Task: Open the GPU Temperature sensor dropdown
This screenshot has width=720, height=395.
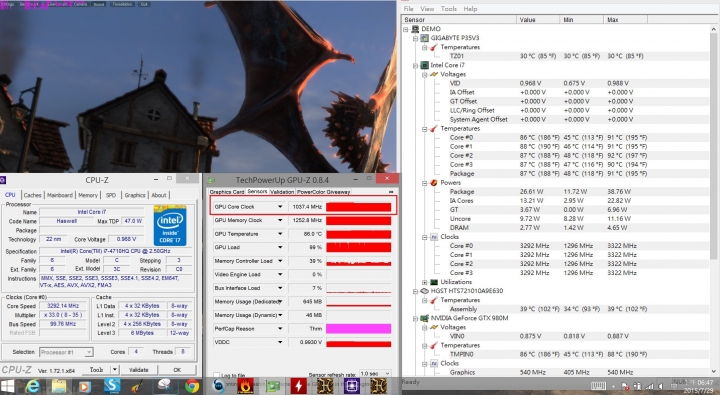Action: [x=280, y=234]
